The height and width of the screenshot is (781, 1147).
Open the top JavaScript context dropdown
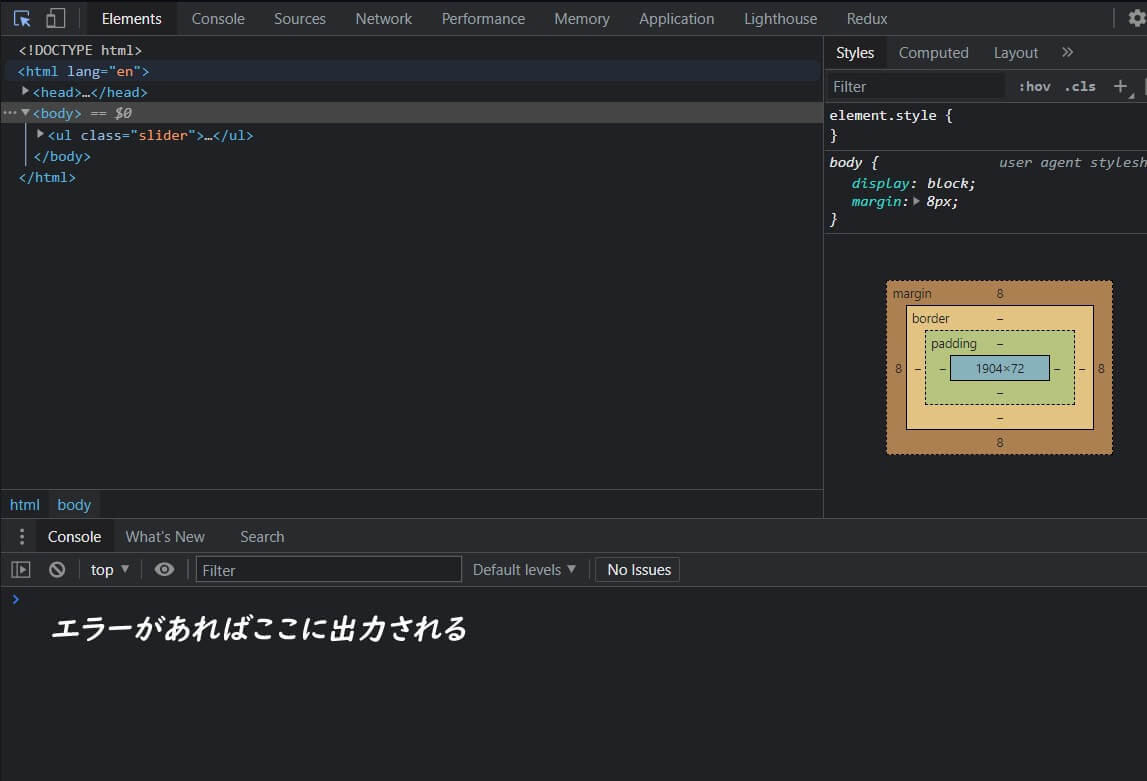[x=110, y=570]
